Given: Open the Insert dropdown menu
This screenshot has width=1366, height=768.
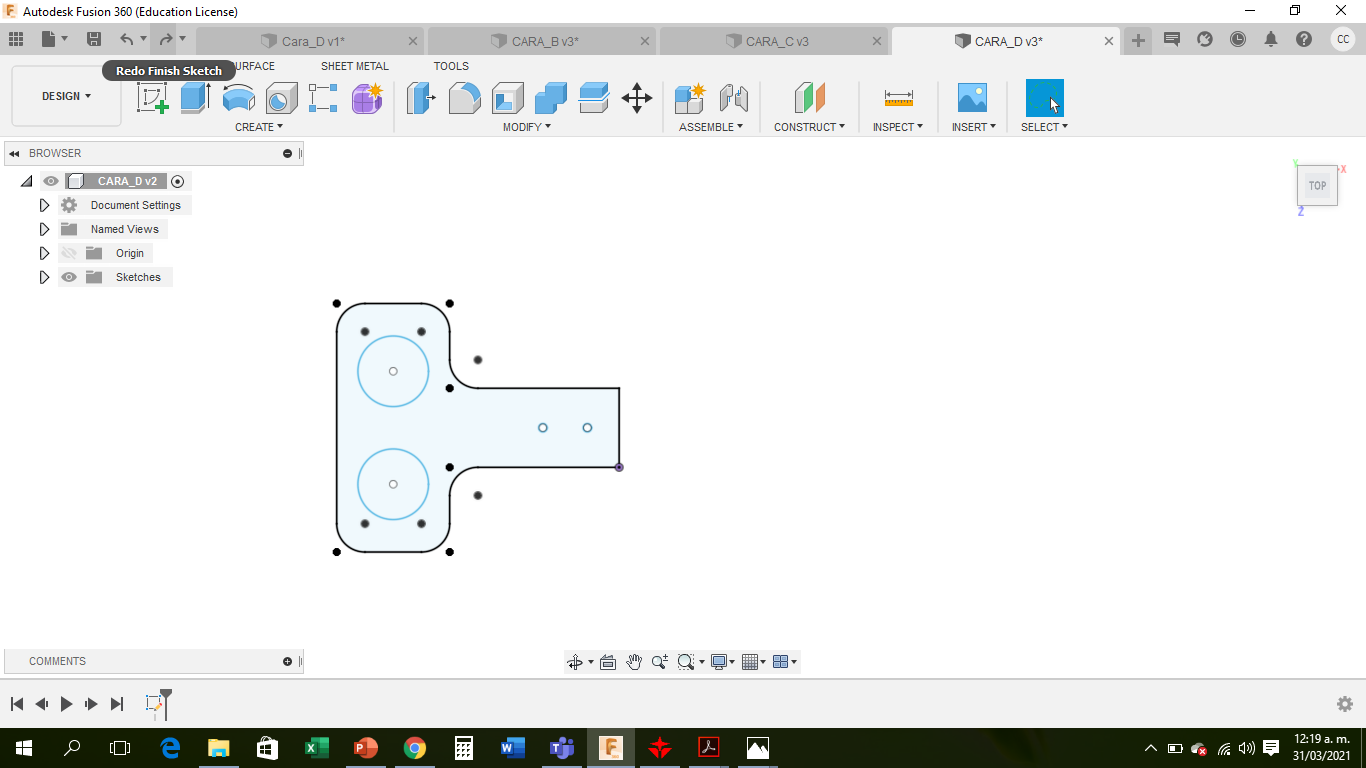Looking at the screenshot, I should [974, 127].
